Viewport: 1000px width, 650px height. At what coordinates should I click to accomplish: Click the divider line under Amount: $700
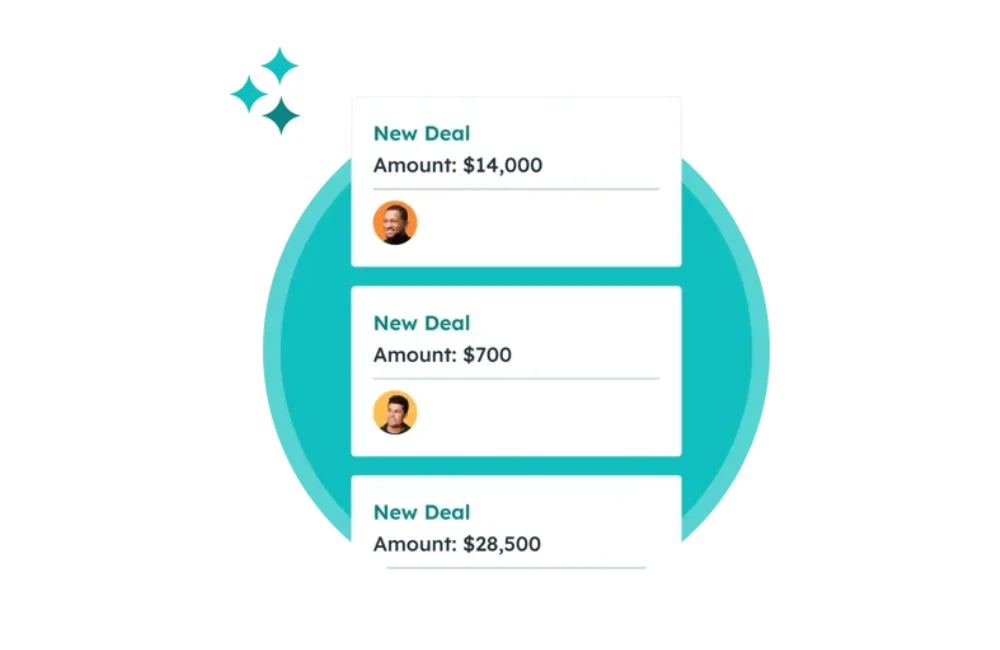point(516,378)
